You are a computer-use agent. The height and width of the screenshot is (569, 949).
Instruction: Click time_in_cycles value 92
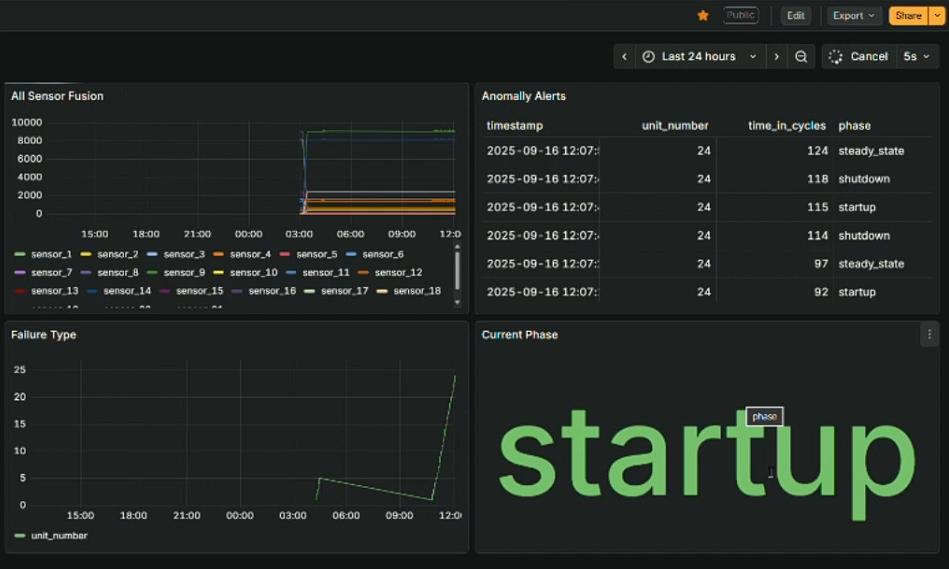click(821, 292)
